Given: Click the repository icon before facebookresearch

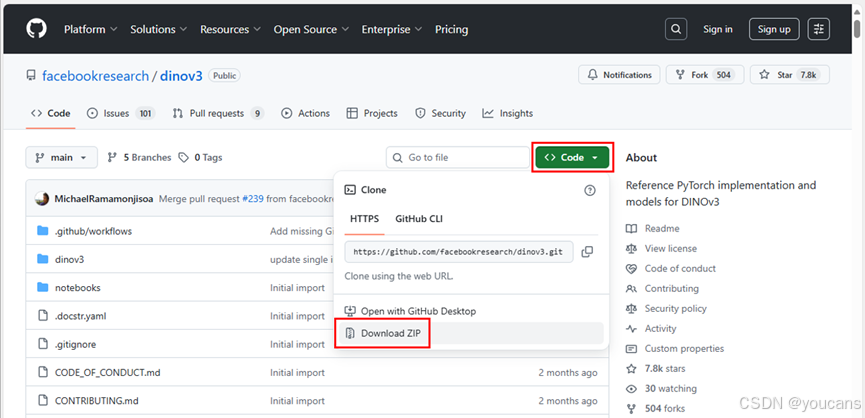Looking at the screenshot, I should [x=31, y=76].
